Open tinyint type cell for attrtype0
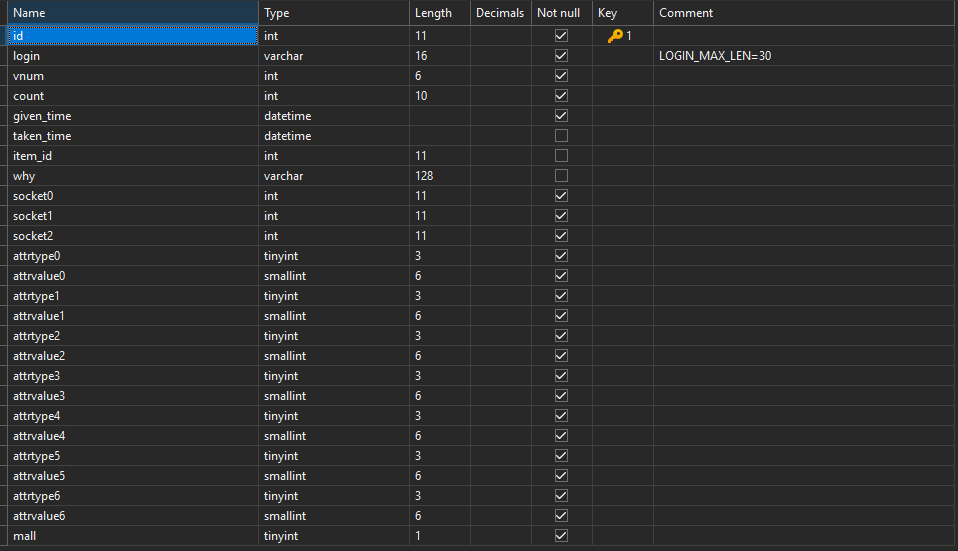The height and width of the screenshot is (551, 958). (x=333, y=256)
